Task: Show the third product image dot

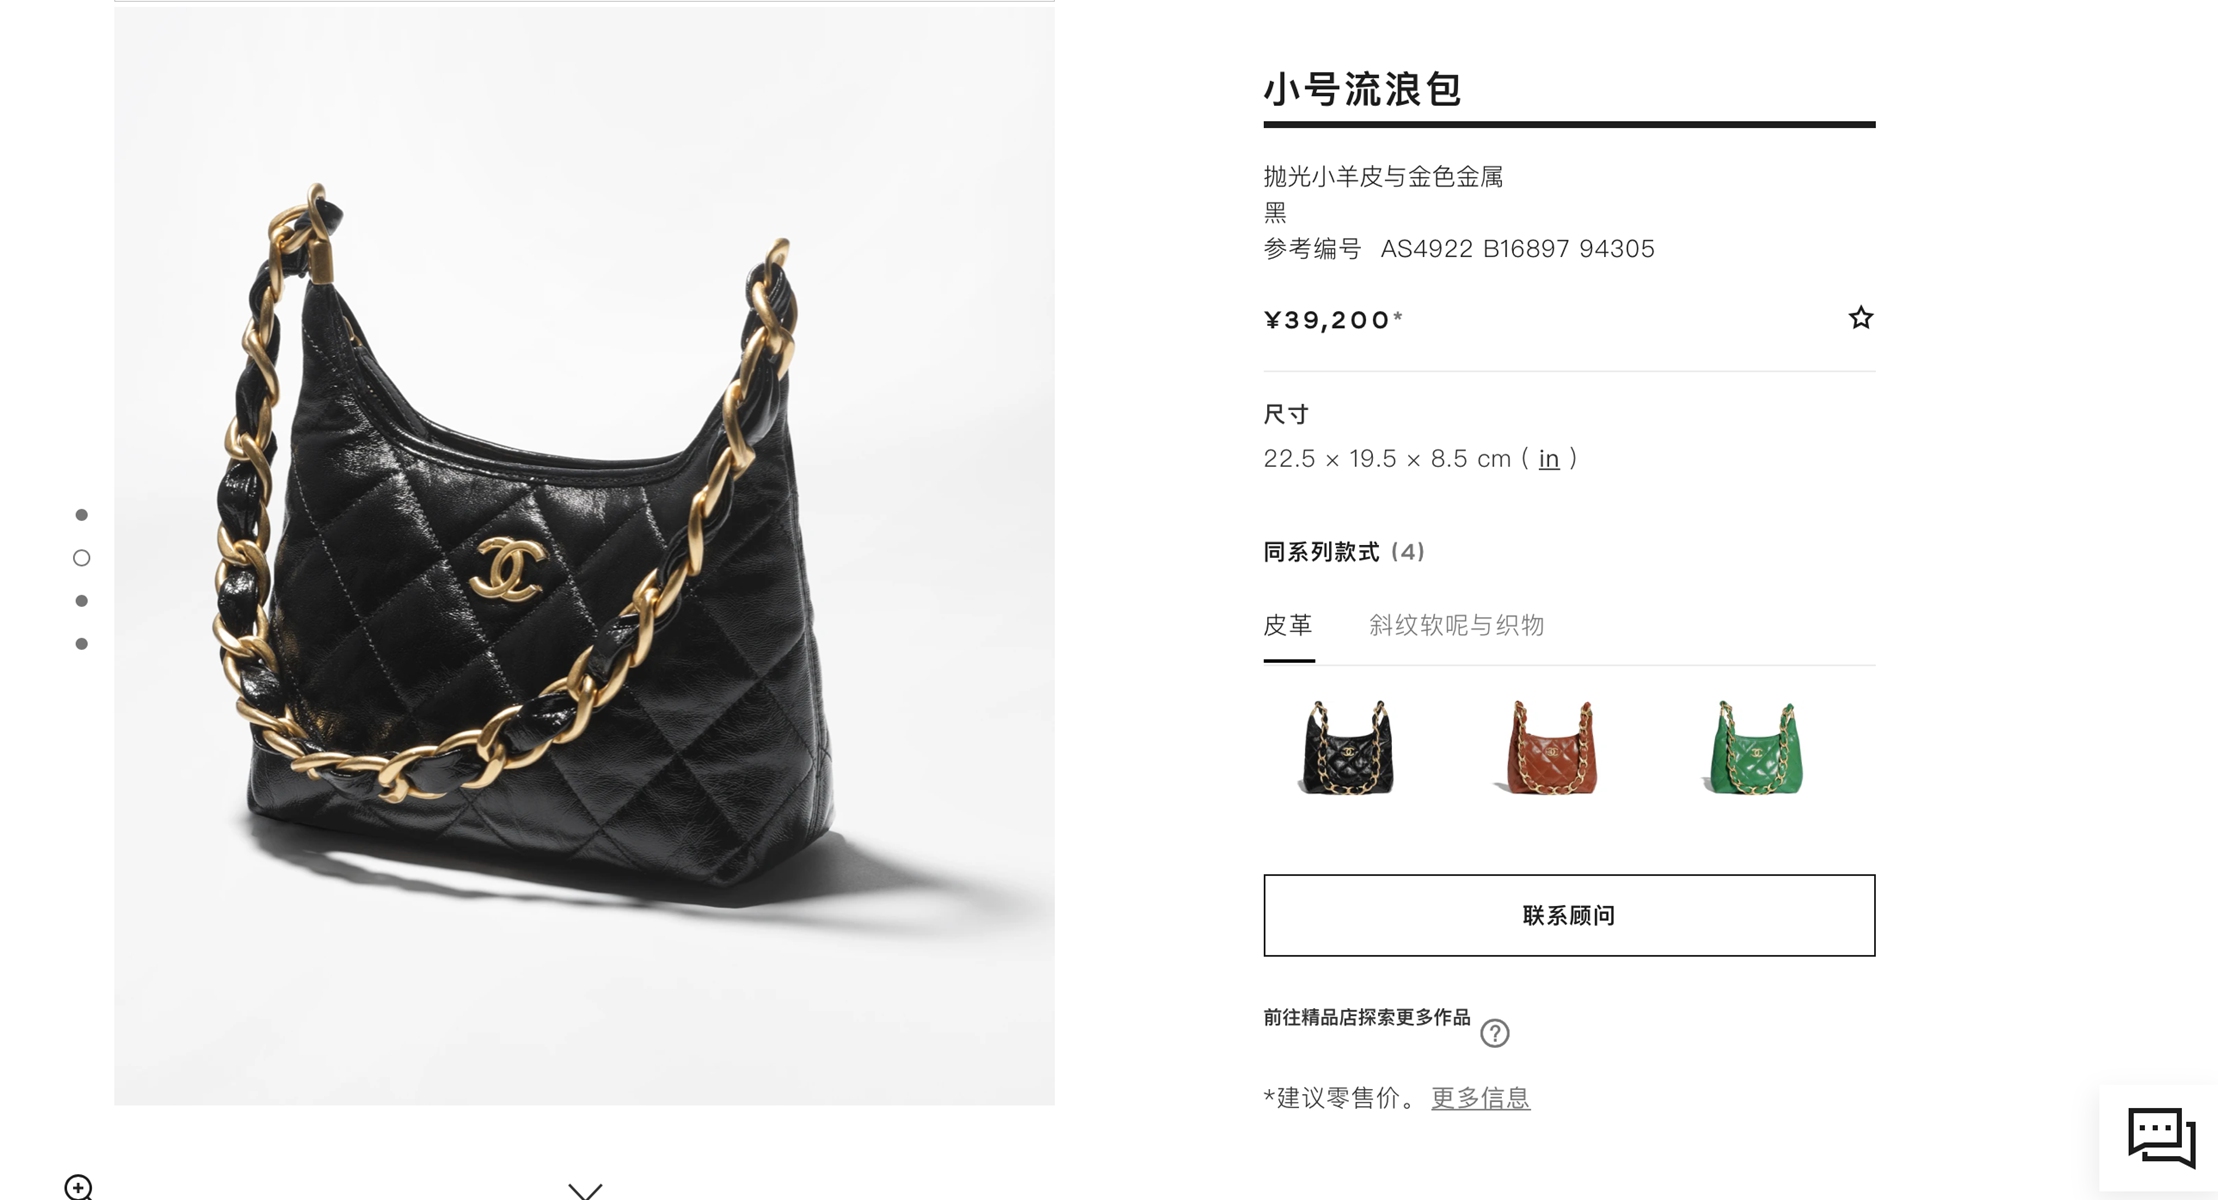Action: (82, 601)
